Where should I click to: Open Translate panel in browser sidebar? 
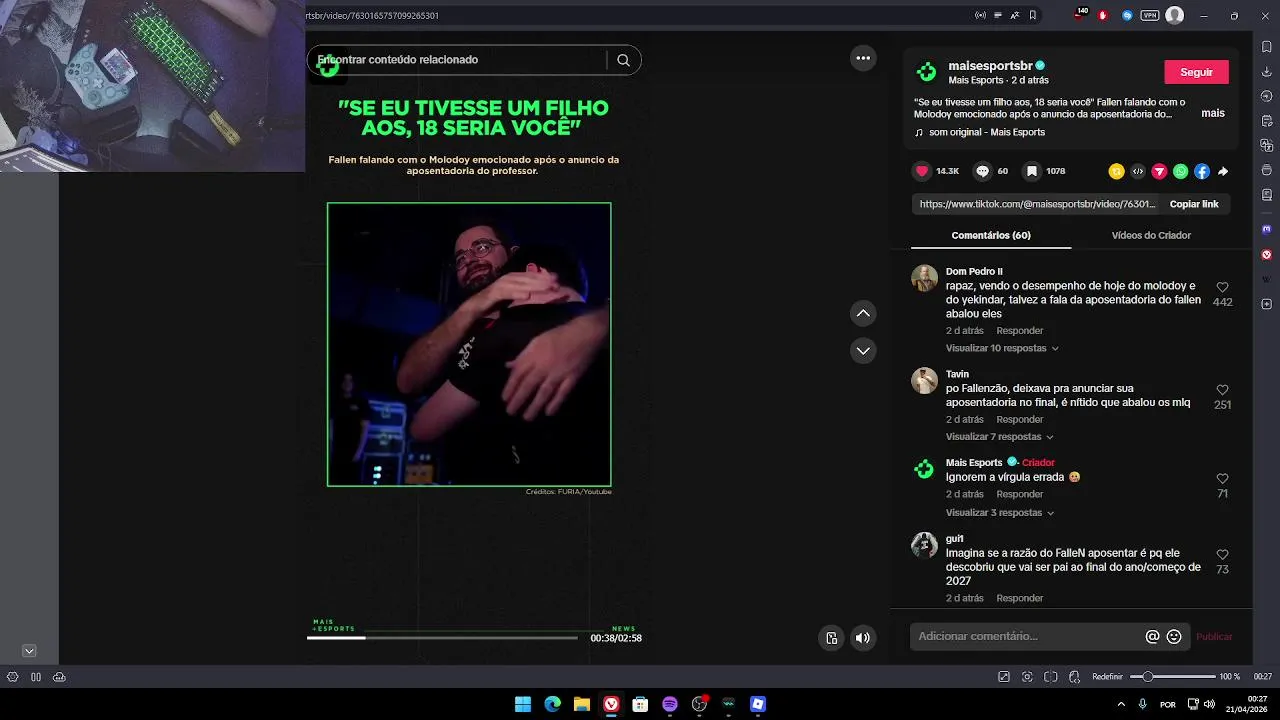tap(1267, 145)
